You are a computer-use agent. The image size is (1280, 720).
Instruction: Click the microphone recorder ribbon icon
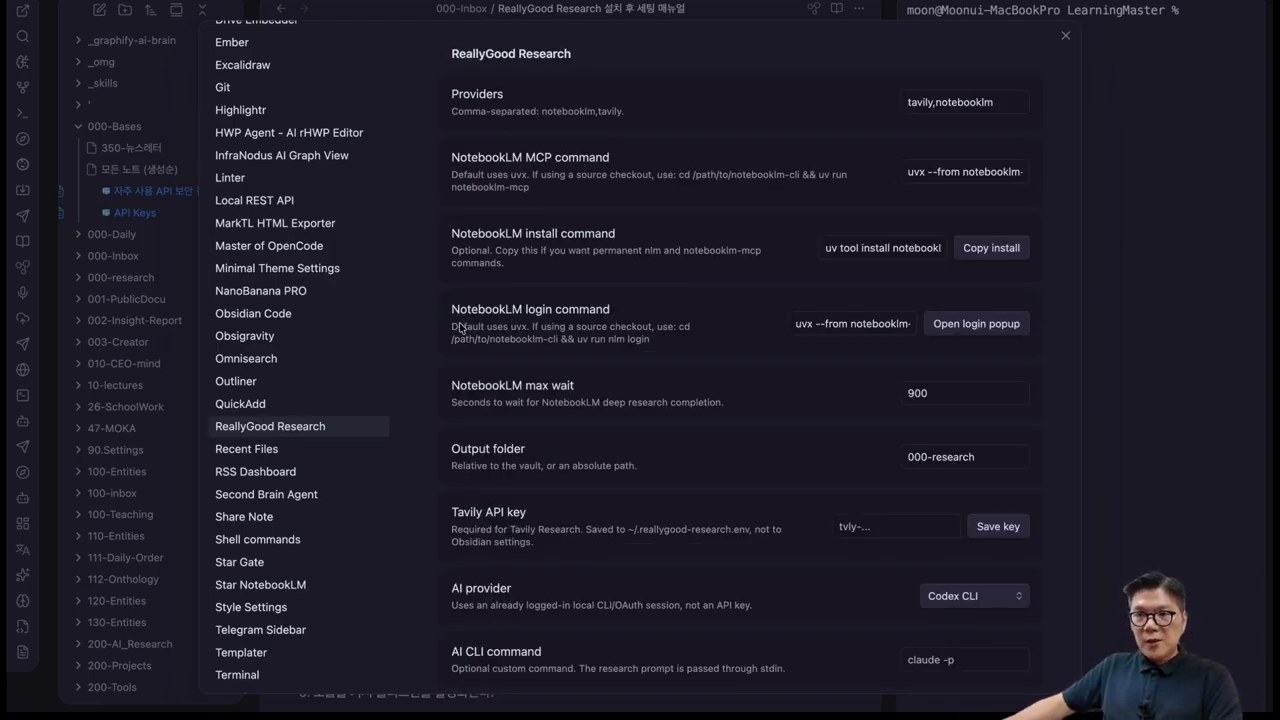[x=23, y=293]
